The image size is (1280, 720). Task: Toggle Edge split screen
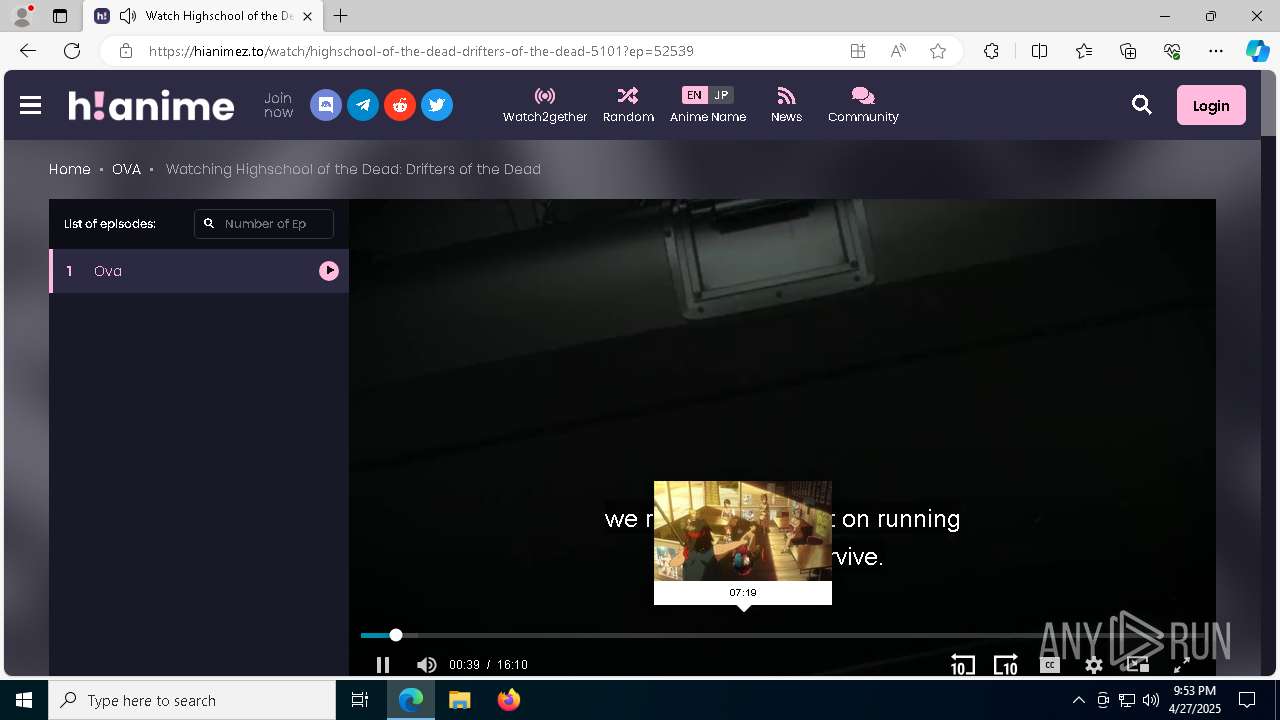tap(1039, 51)
